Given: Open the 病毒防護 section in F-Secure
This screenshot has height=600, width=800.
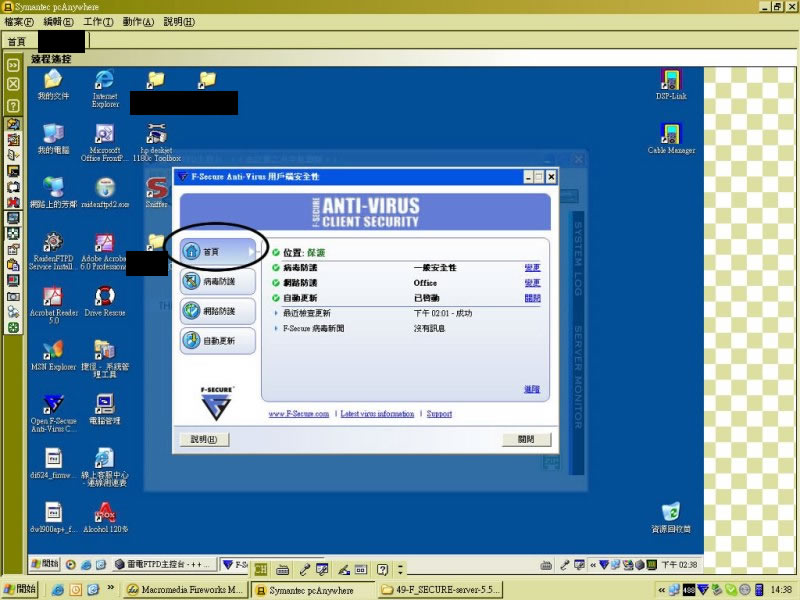Looking at the screenshot, I should 218,281.
